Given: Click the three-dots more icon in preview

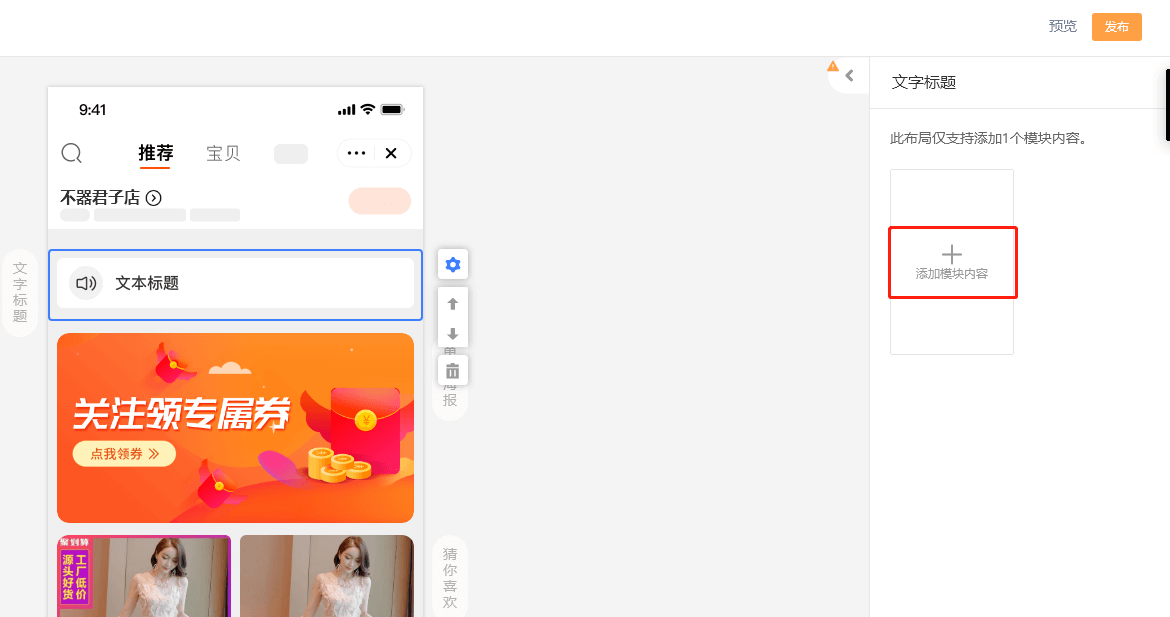Looking at the screenshot, I should pyautogui.click(x=357, y=153).
